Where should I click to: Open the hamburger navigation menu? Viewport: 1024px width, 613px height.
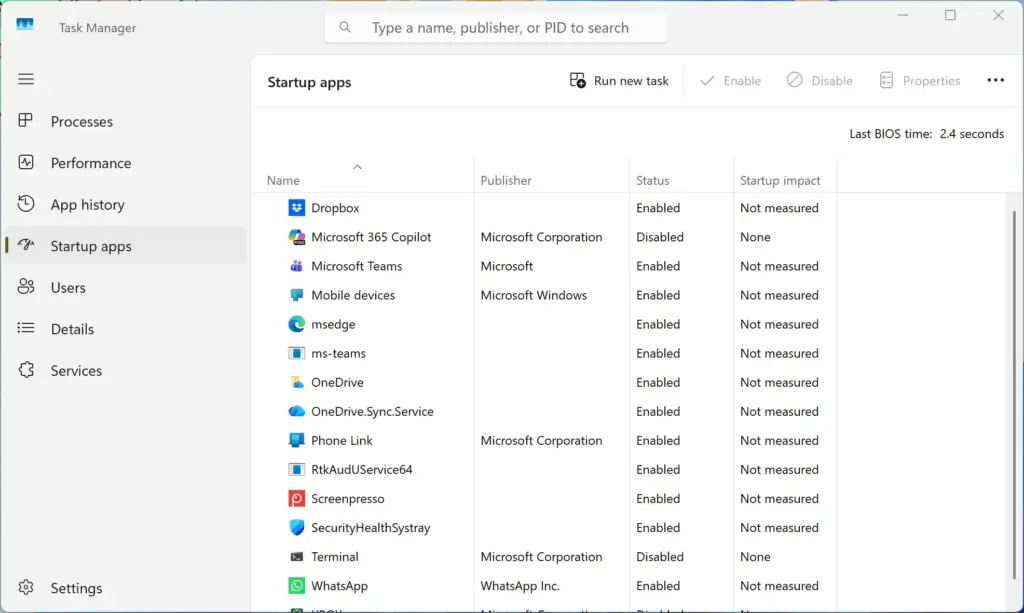coord(26,79)
